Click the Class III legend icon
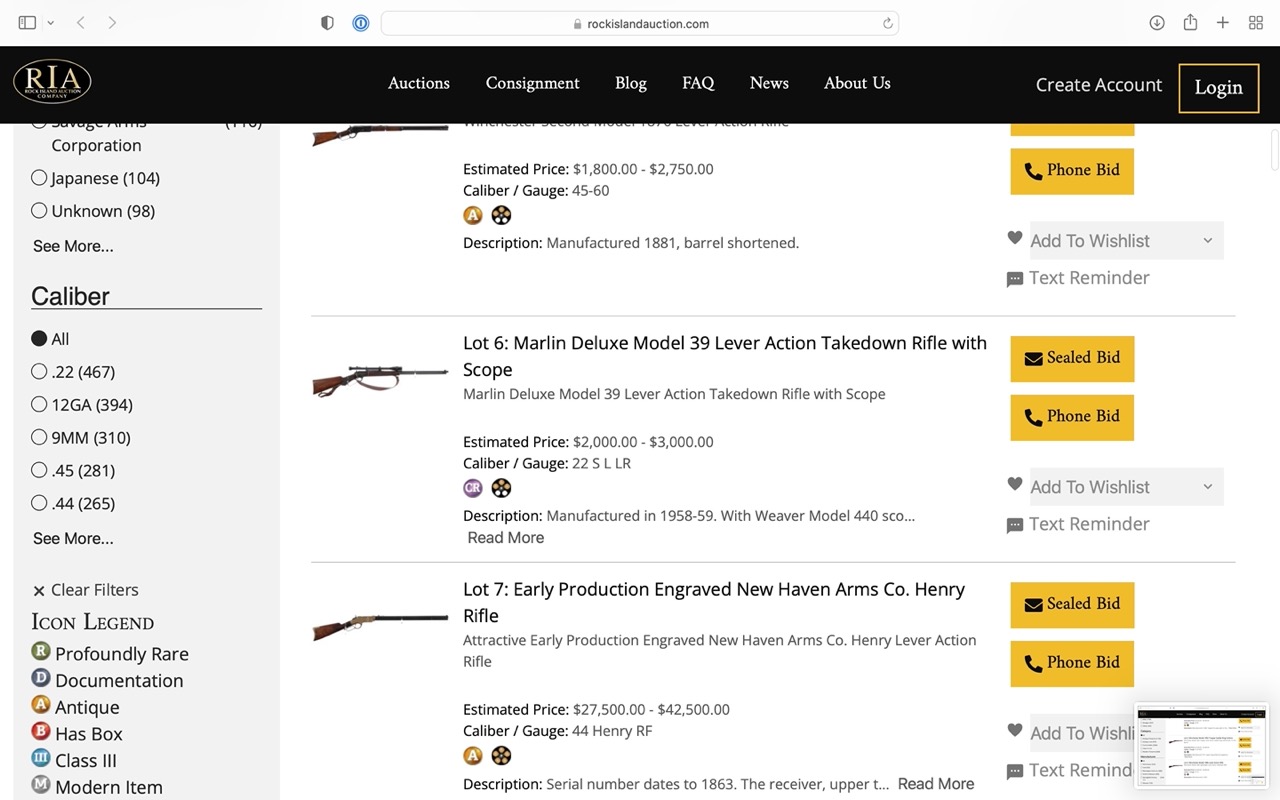 (41, 758)
